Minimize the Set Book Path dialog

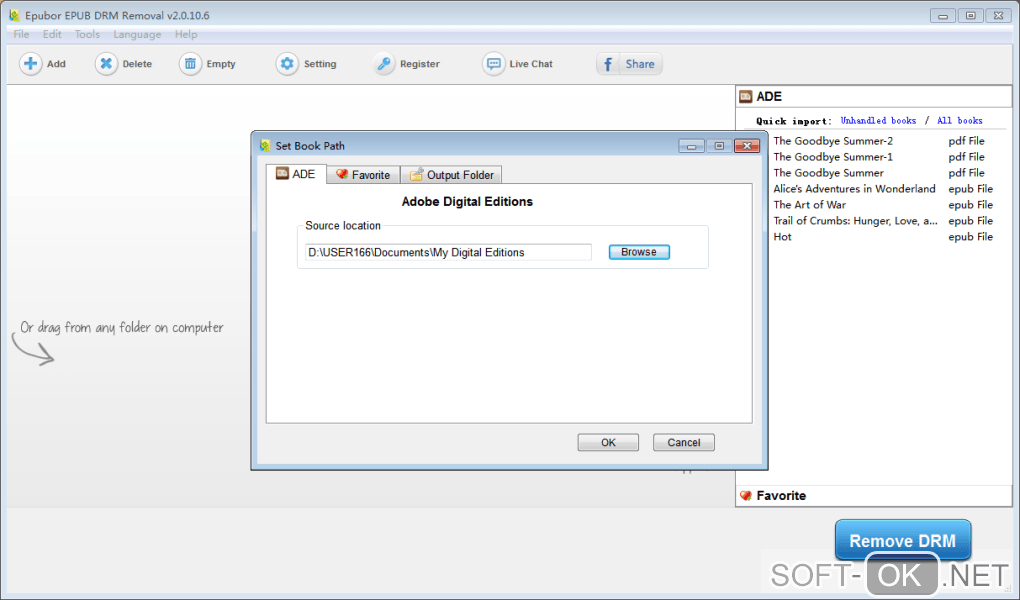(x=691, y=146)
